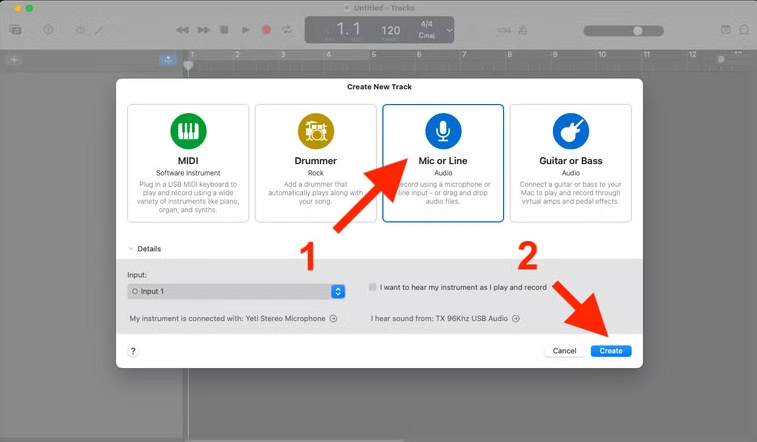Start recording with the red record button
The height and width of the screenshot is (442, 757).
(266, 30)
